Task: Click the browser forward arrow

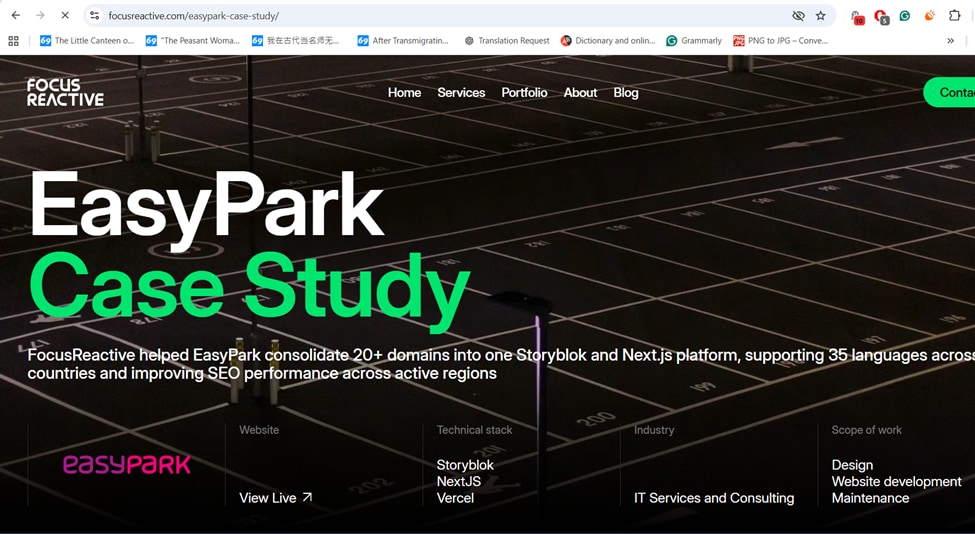Action: (x=40, y=16)
